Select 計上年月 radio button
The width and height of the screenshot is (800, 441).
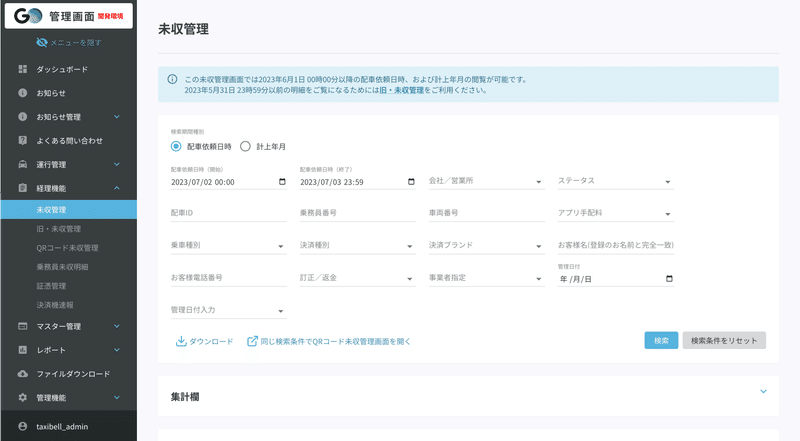pos(245,146)
